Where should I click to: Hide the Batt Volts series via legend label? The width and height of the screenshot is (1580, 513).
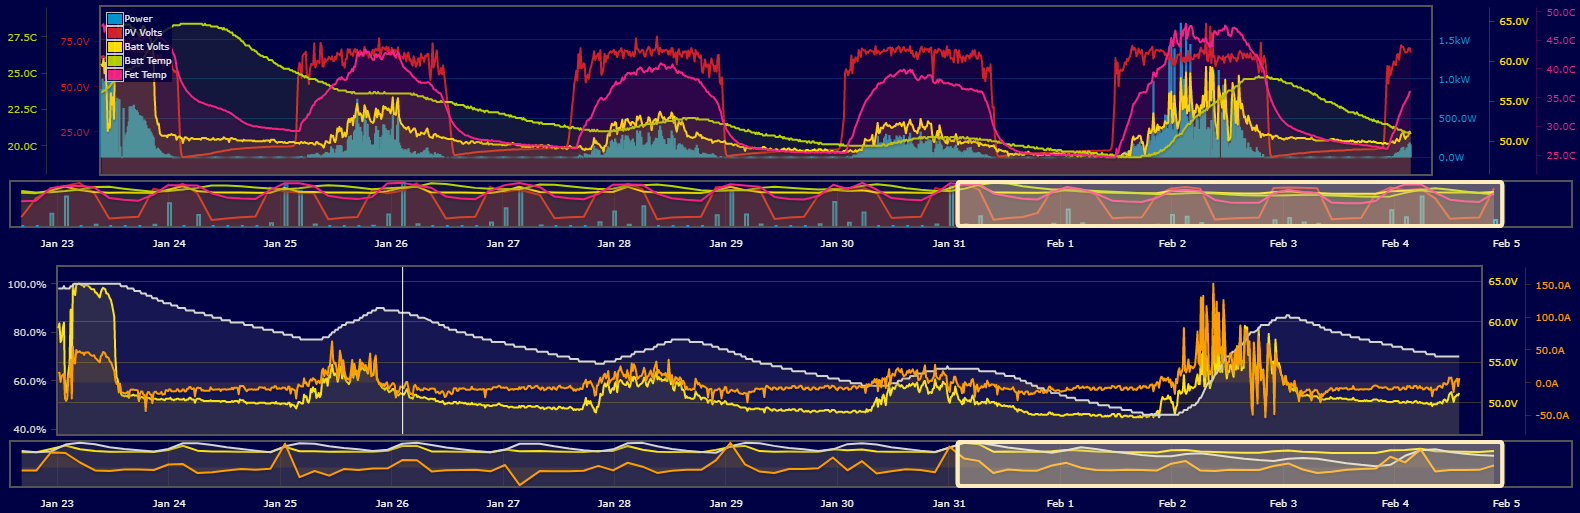pos(147,47)
